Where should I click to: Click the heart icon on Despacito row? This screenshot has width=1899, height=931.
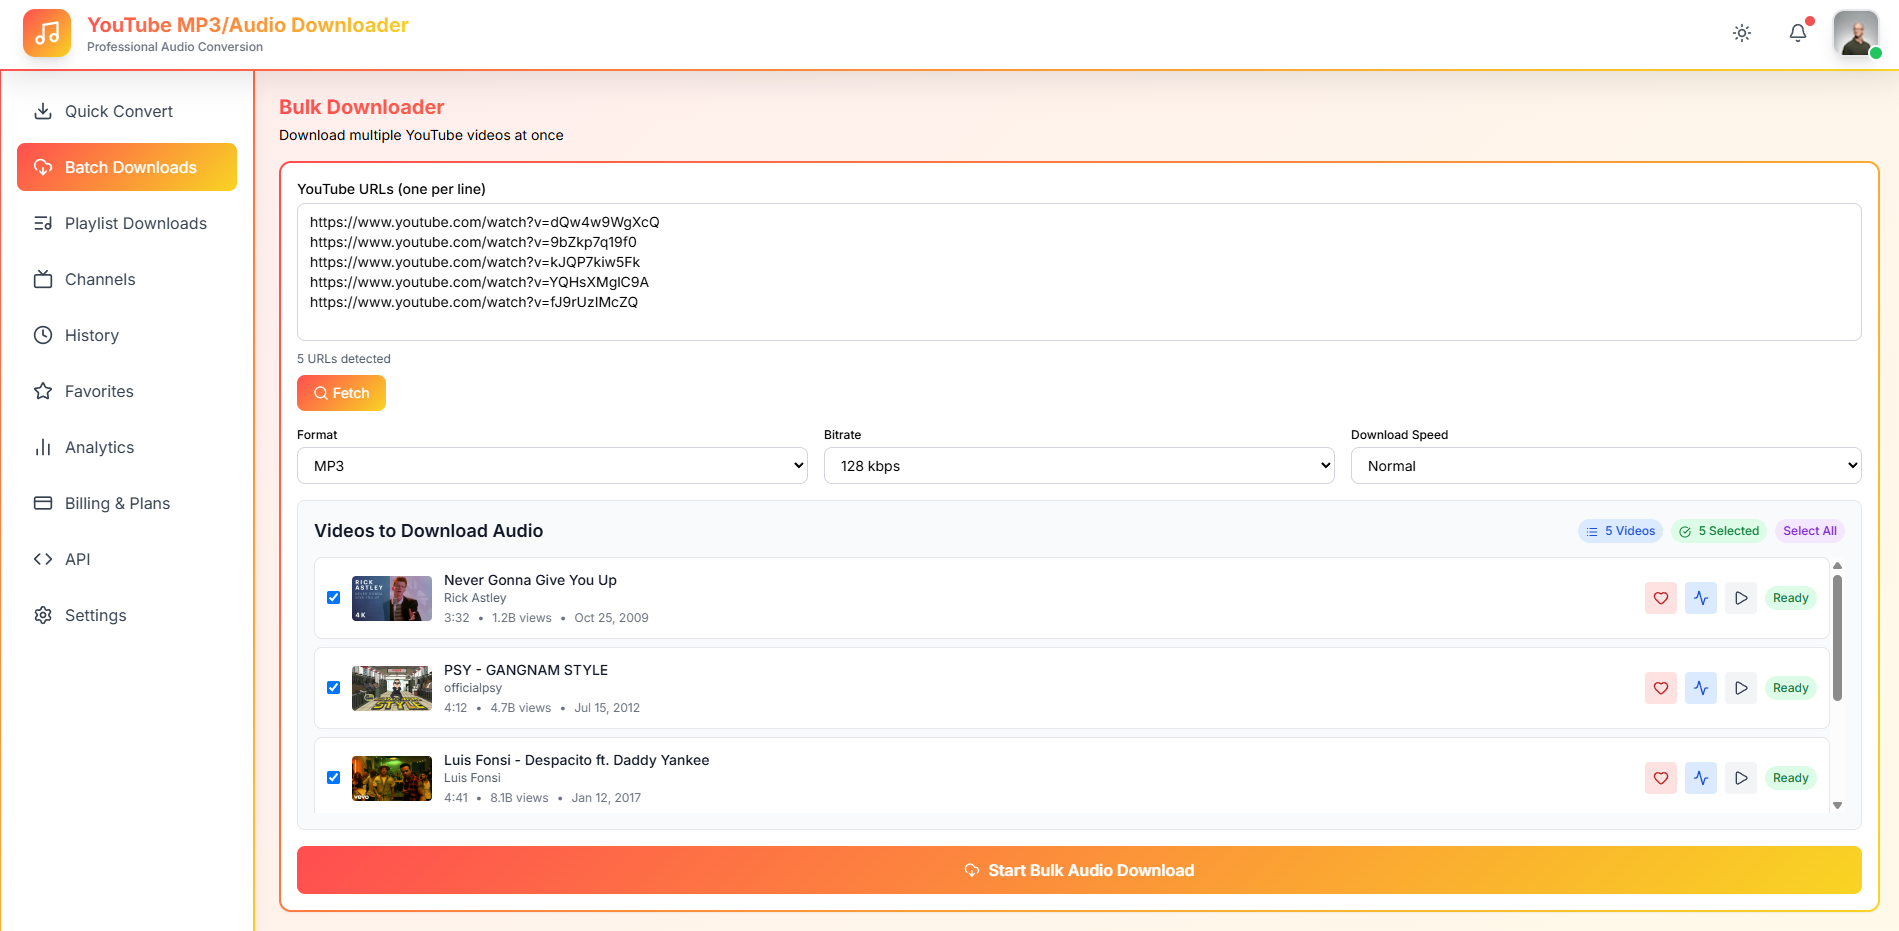[1660, 778]
